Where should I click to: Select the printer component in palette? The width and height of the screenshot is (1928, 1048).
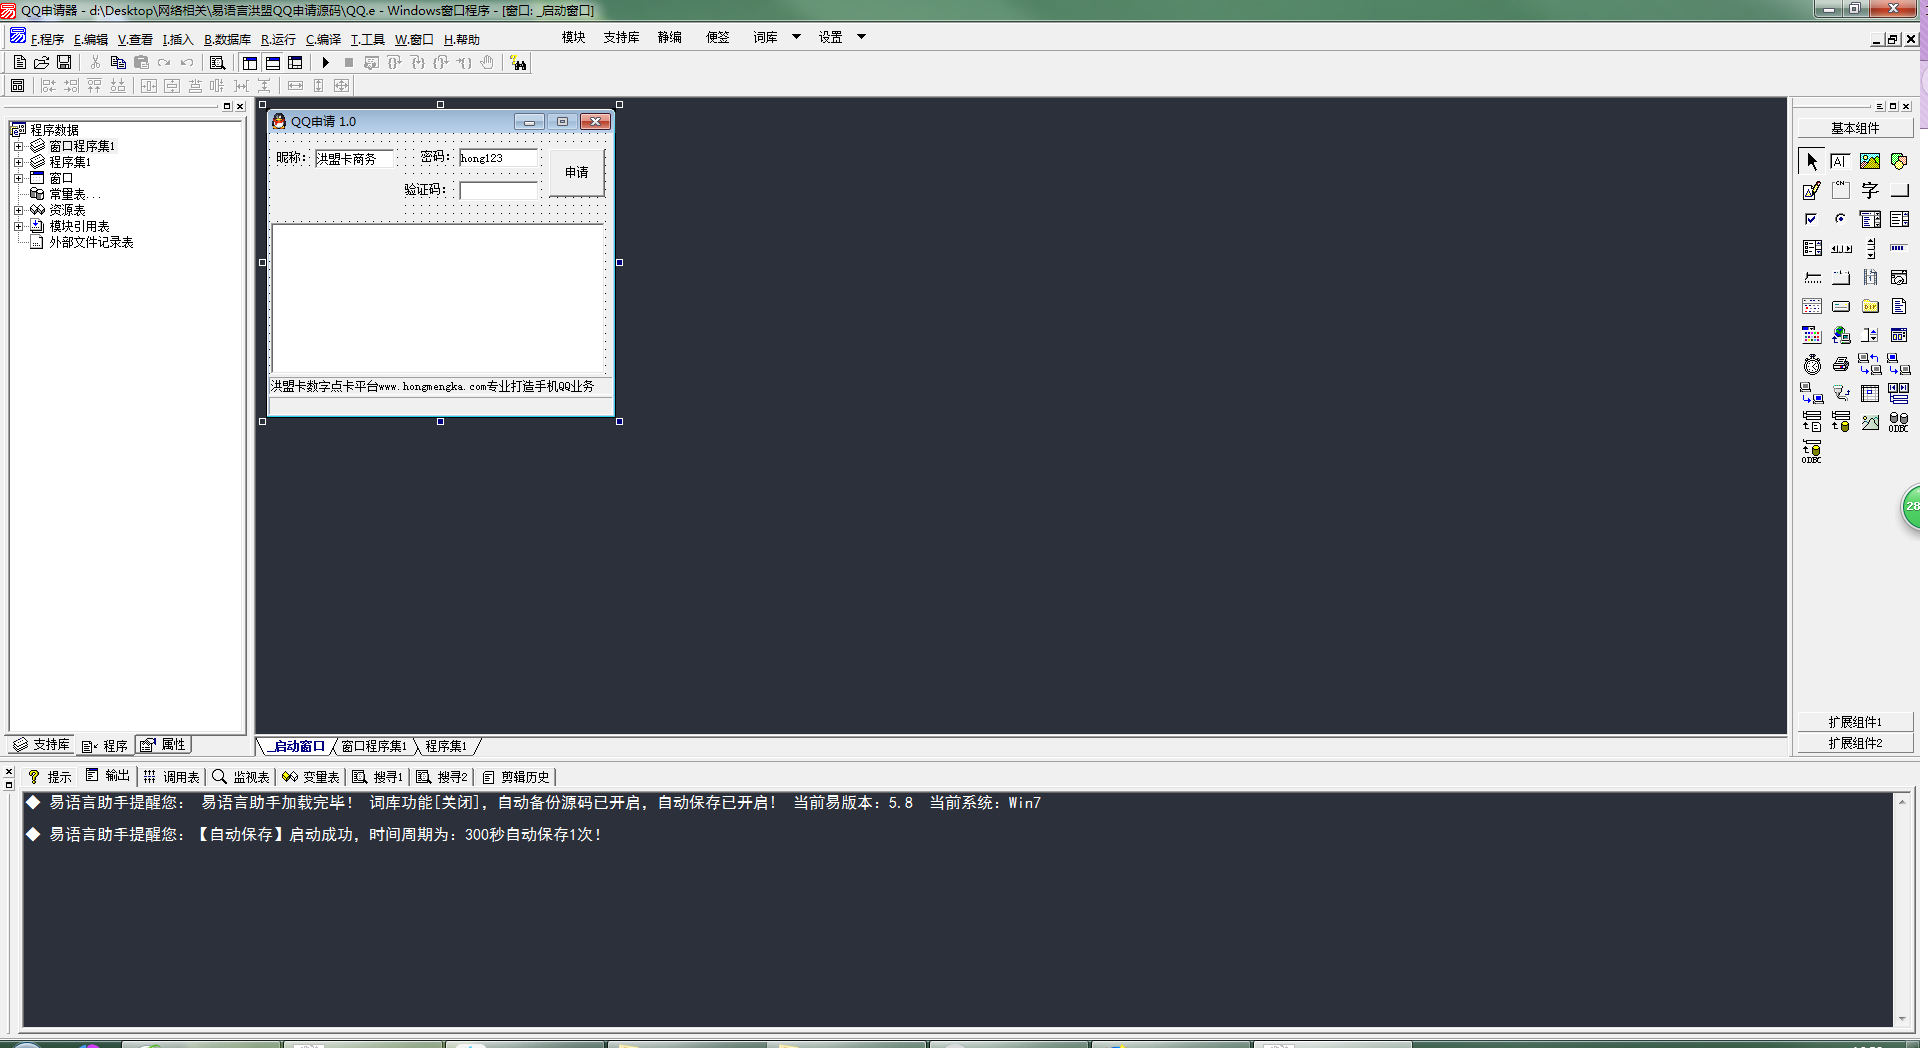pyautogui.click(x=1840, y=365)
